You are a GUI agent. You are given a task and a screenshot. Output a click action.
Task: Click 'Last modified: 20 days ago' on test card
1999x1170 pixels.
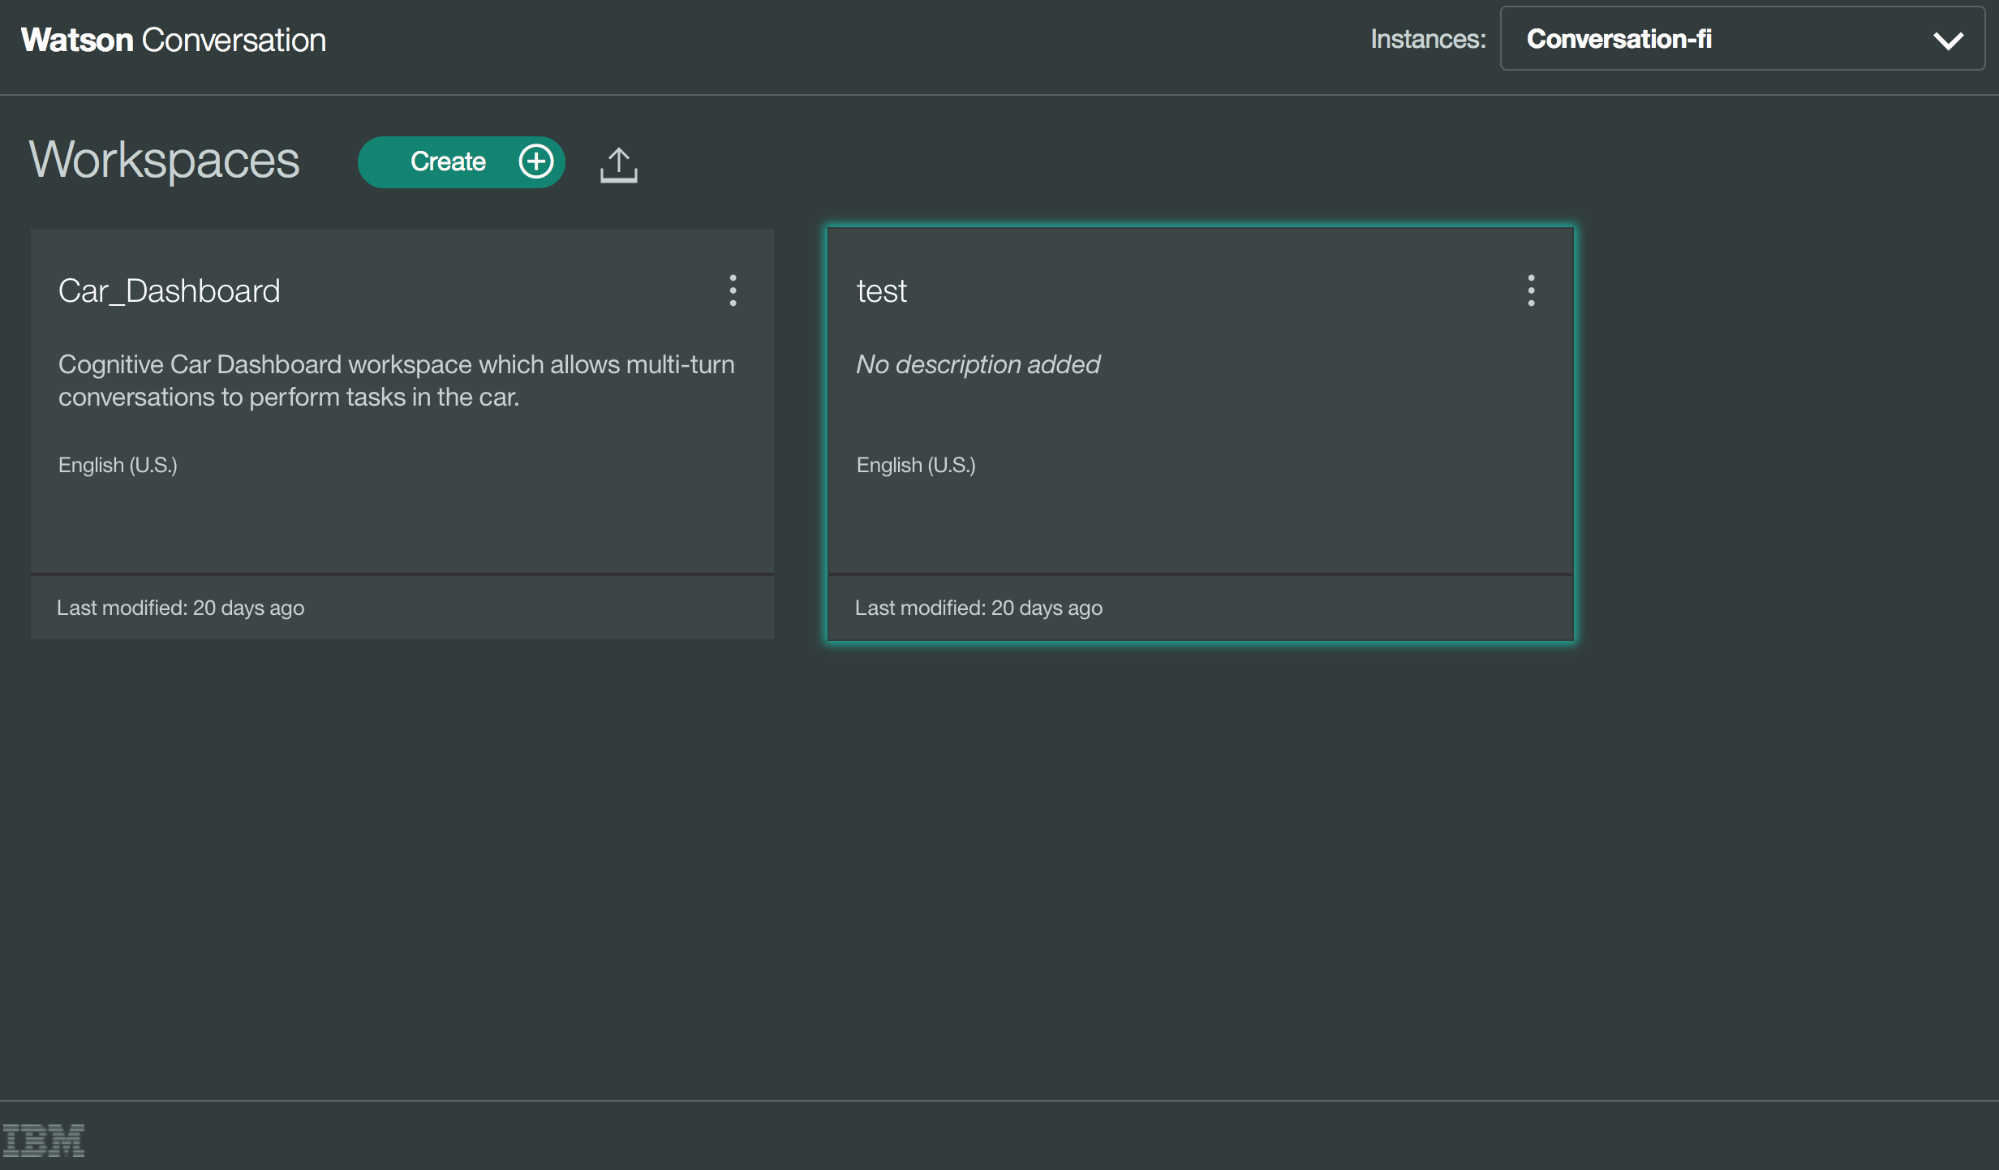coord(979,608)
